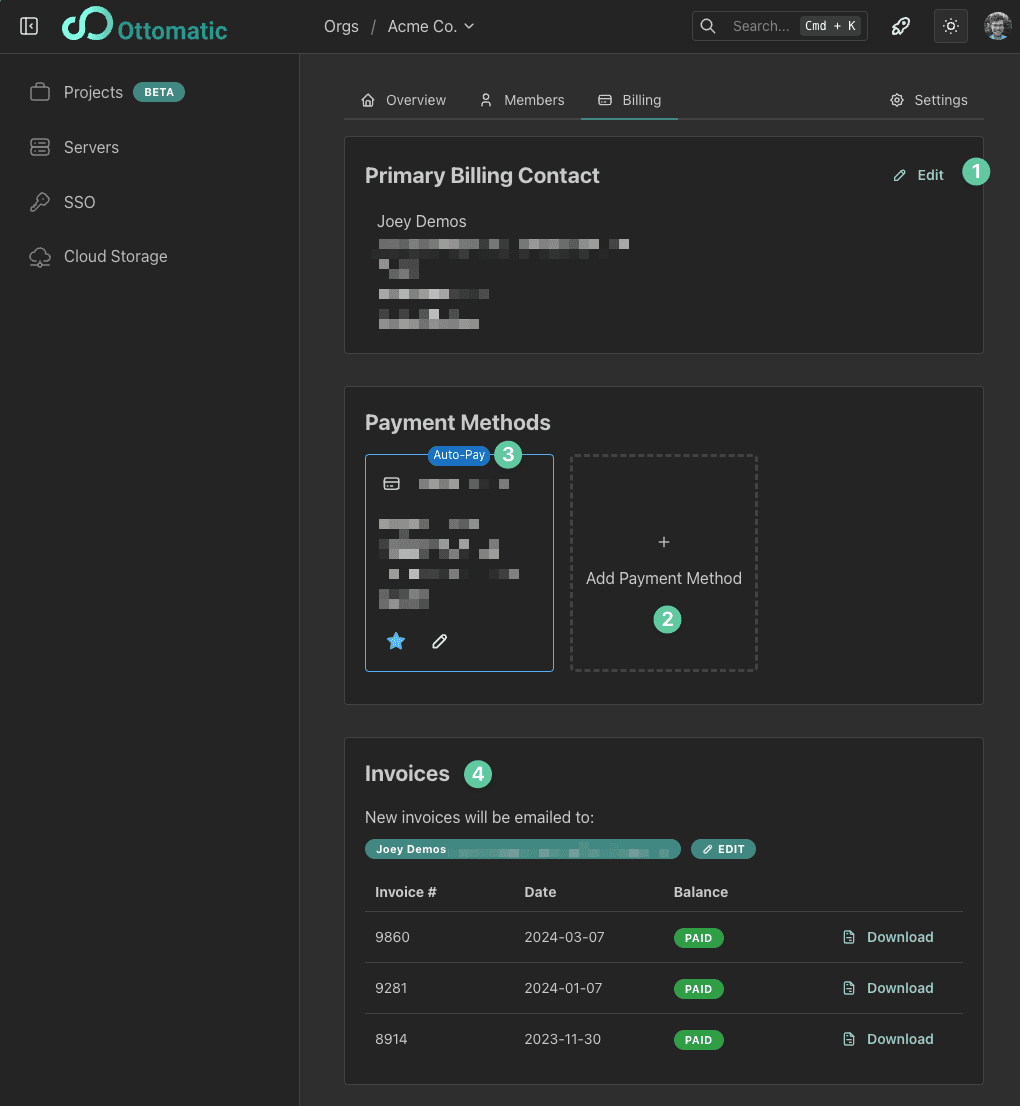
Task: Edit invoice email recipients
Action: click(723, 849)
